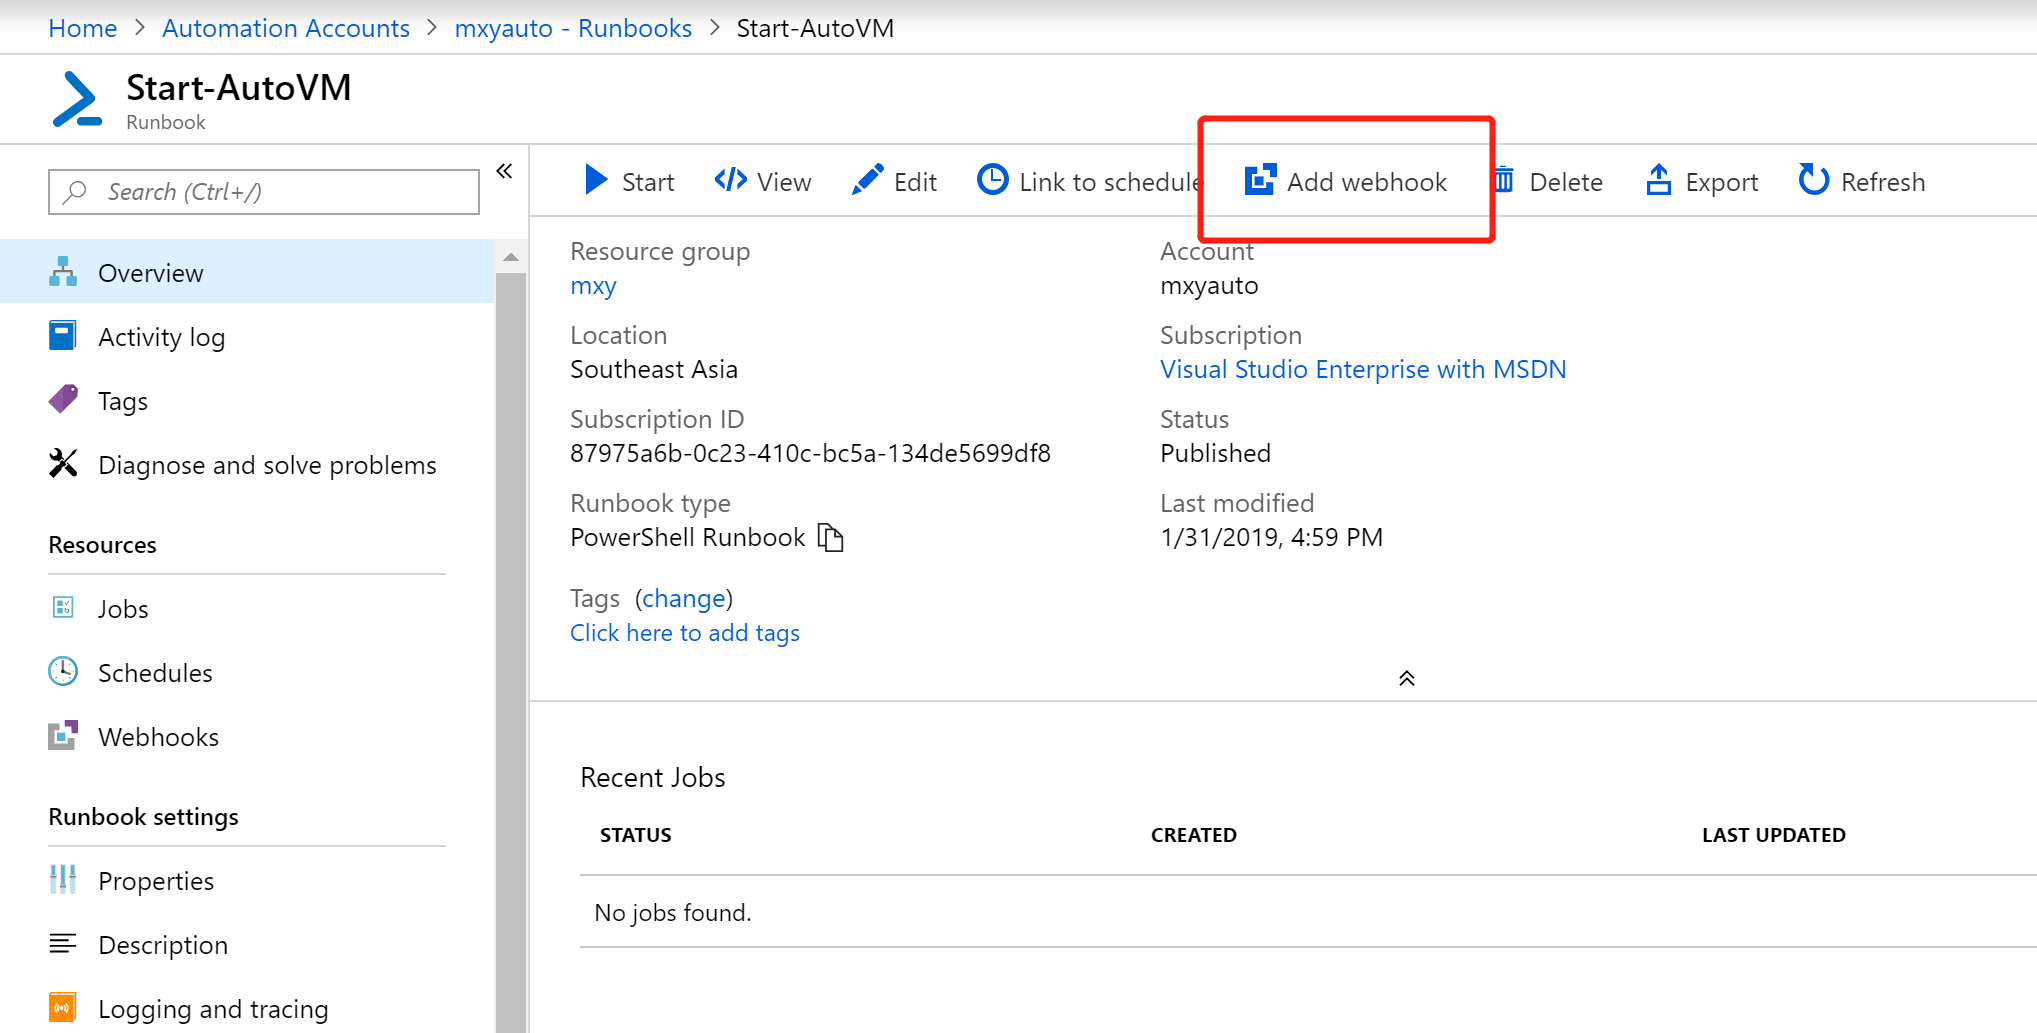Click the Refresh circular arrow icon

tap(1813, 180)
